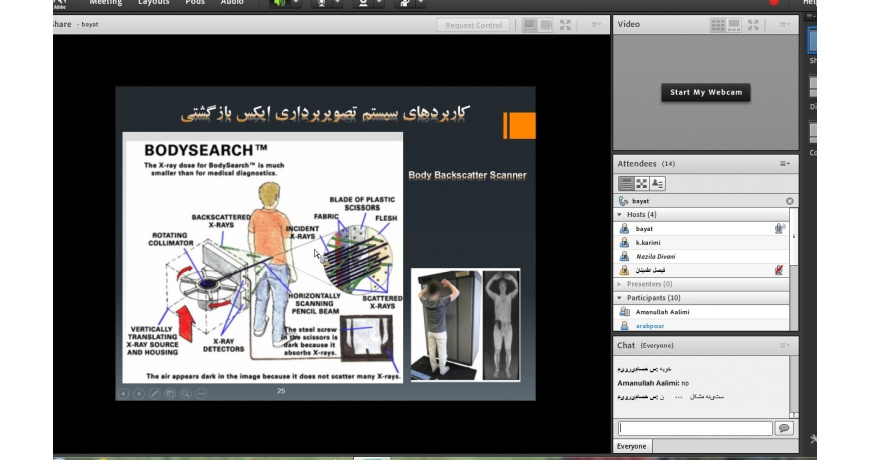Click the muted microphone icon in Hosts list
Screen dimensions: 870x460
780,270
